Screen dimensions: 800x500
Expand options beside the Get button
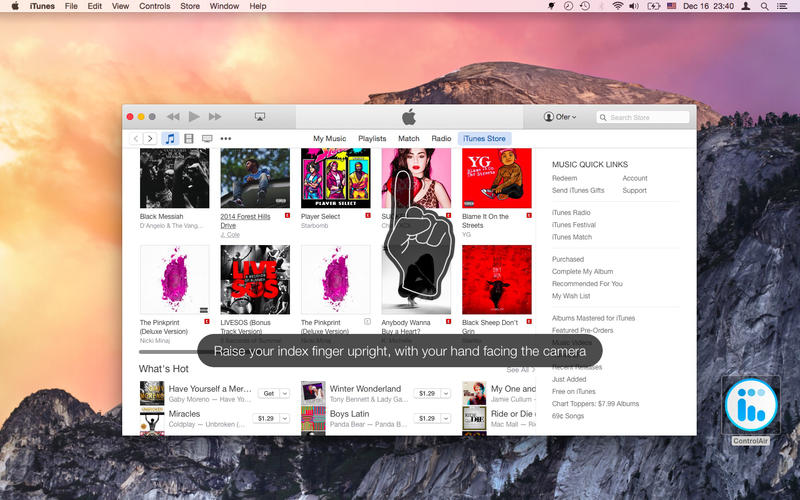coord(285,393)
